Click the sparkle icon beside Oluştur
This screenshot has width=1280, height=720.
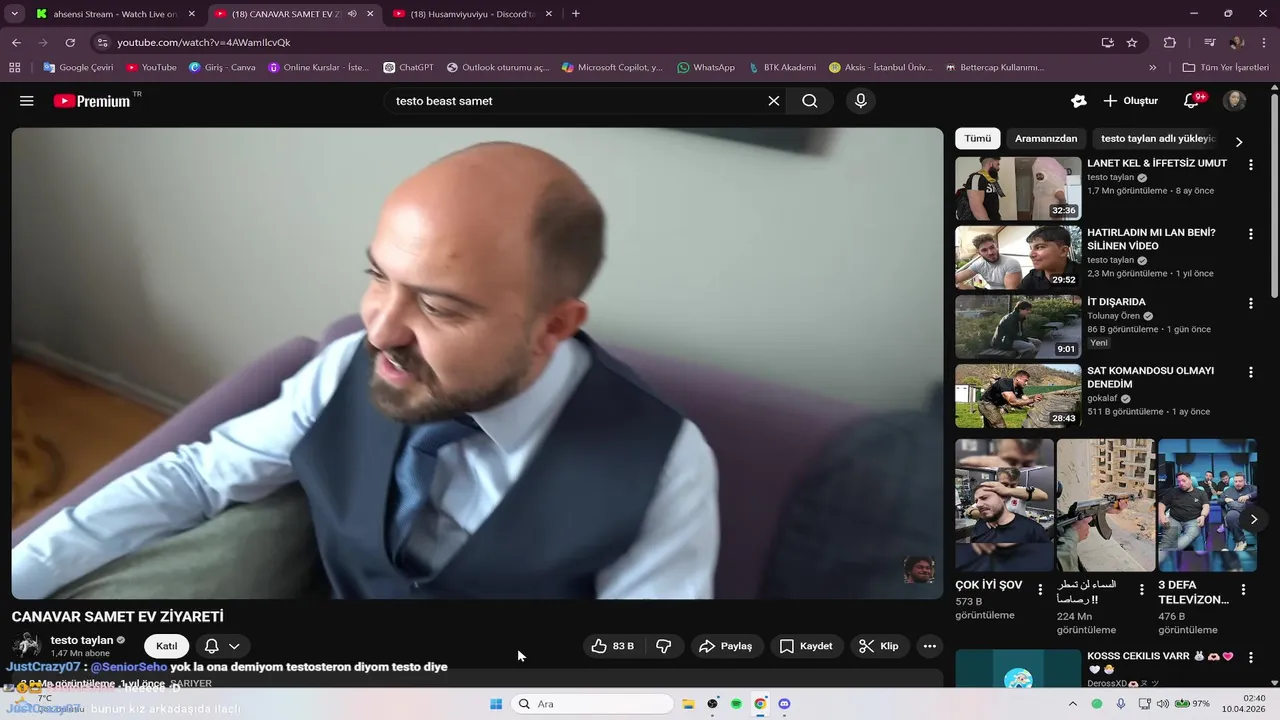pyautogui.click(x=1078, y=101)
